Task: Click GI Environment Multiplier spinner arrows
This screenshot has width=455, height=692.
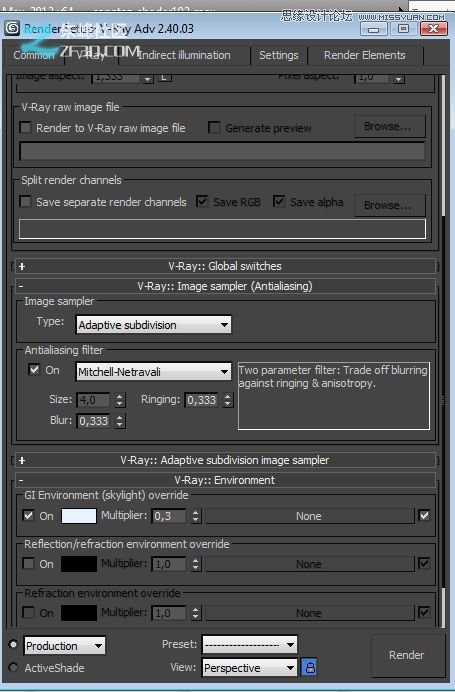Action: pyautogui.click(x=196, y=516)
